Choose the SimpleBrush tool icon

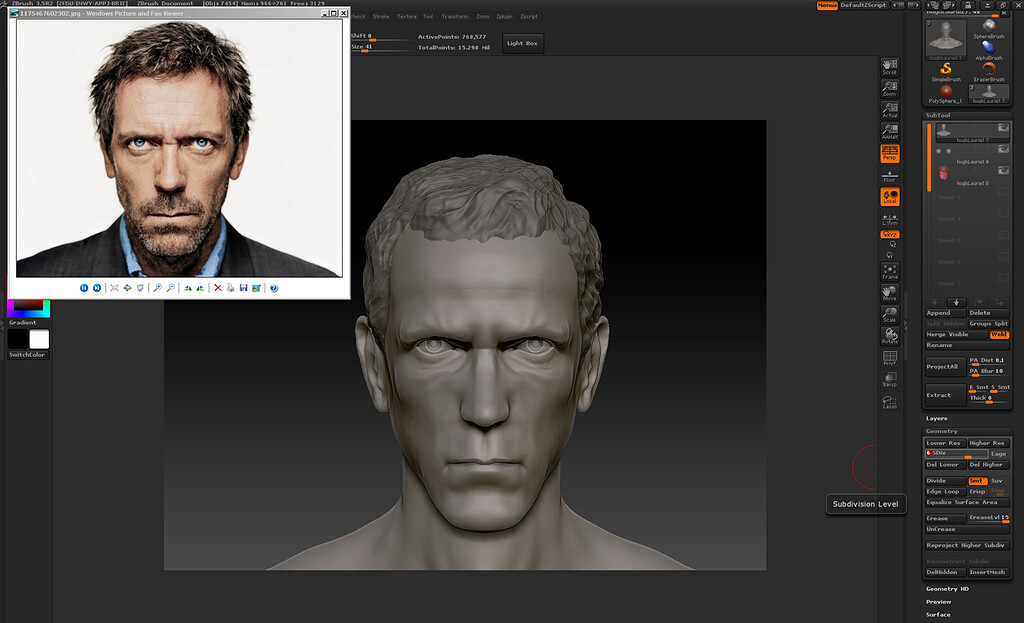pyautogui.click(x=946, y=71)
